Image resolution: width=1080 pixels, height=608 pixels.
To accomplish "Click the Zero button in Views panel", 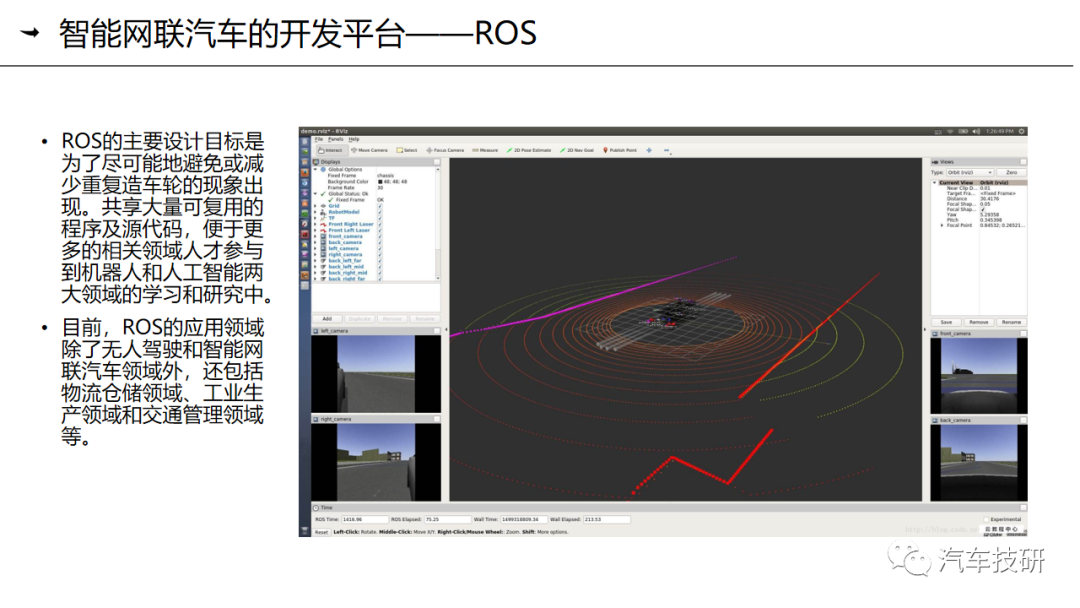I will 1011,172.
